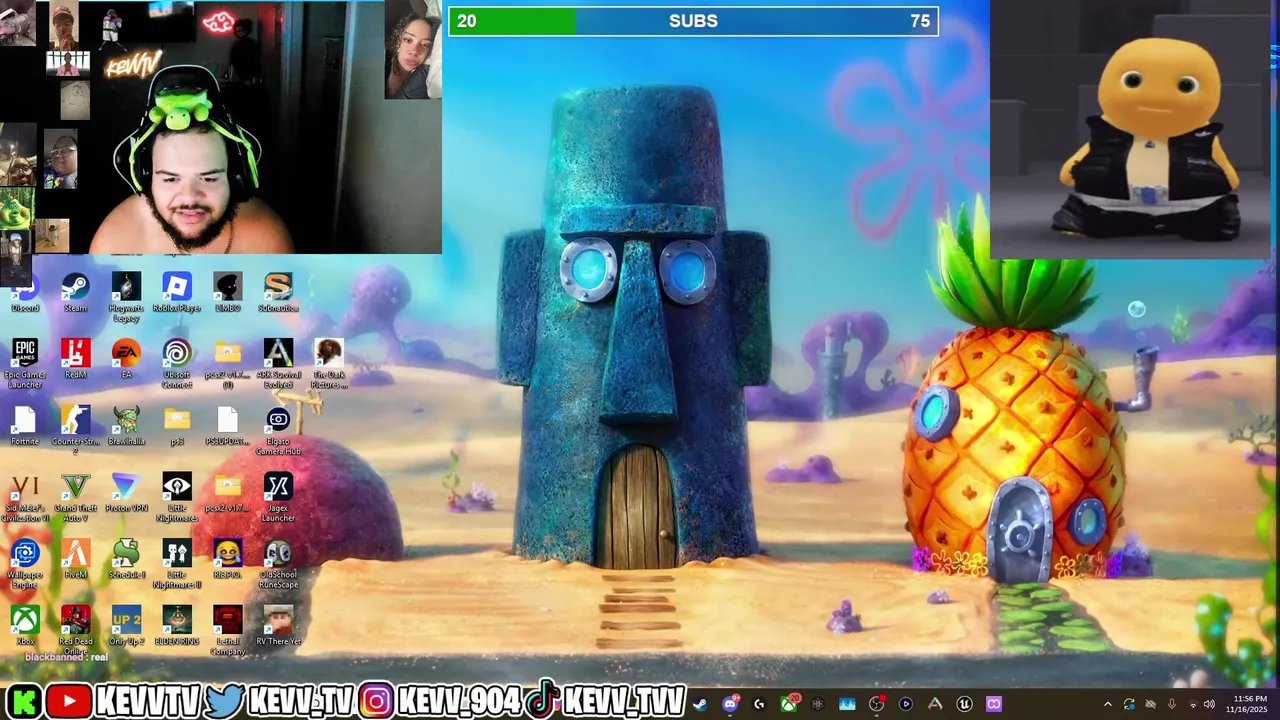Open Ubisoft Connect from the desktop

[x=177, y=365]
